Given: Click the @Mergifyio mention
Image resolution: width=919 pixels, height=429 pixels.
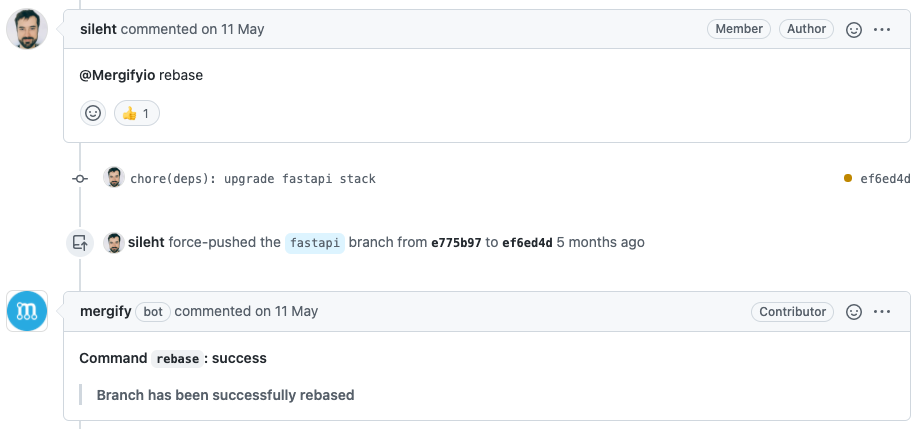Looking at the screenshot, I should [x=117, y=75].
